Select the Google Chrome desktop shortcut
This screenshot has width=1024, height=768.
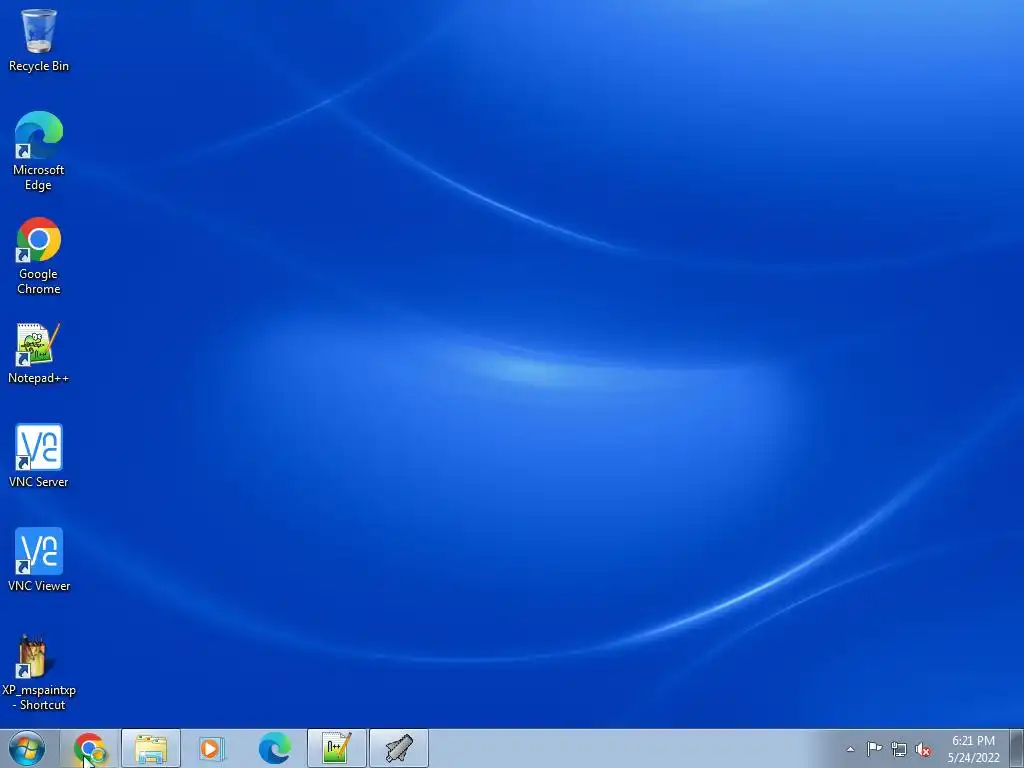39,256
